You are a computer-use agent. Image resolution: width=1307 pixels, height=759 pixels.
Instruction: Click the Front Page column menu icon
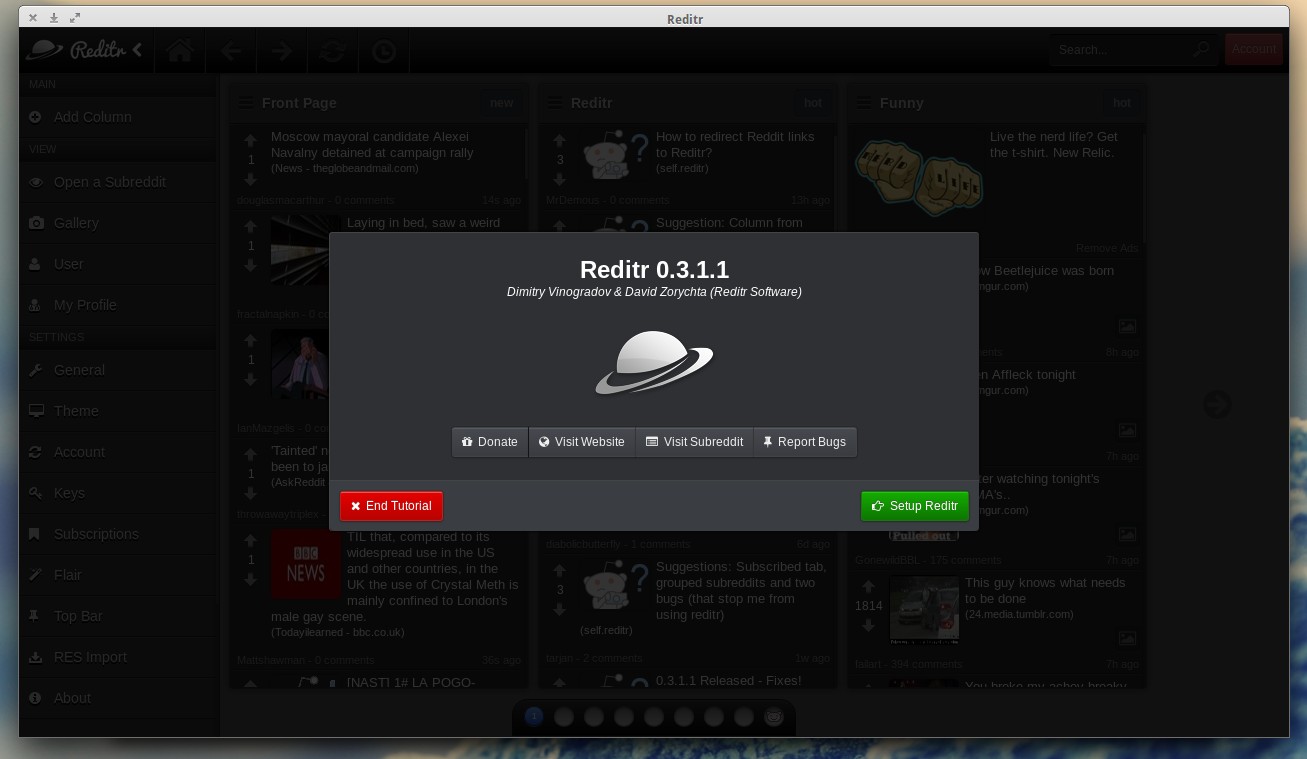[x=246, y=103]
